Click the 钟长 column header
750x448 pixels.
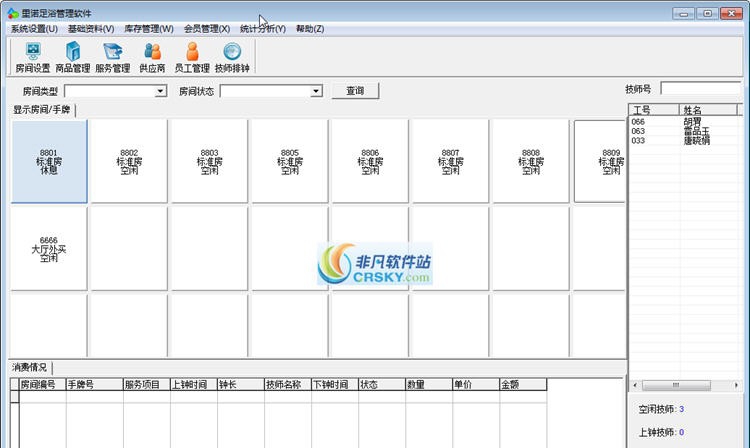241,384
